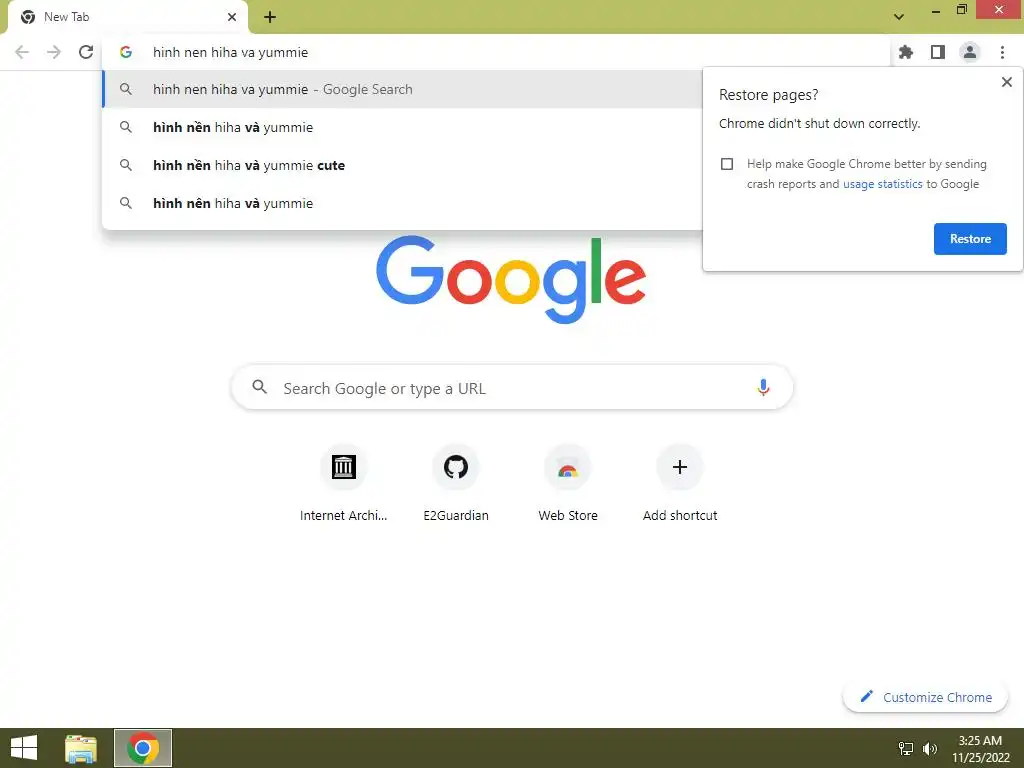The width and height of the screenshot is (1024, 768).
Task: Click the taskbar clock showing 3:25 AM
Action: pos(980,748)
